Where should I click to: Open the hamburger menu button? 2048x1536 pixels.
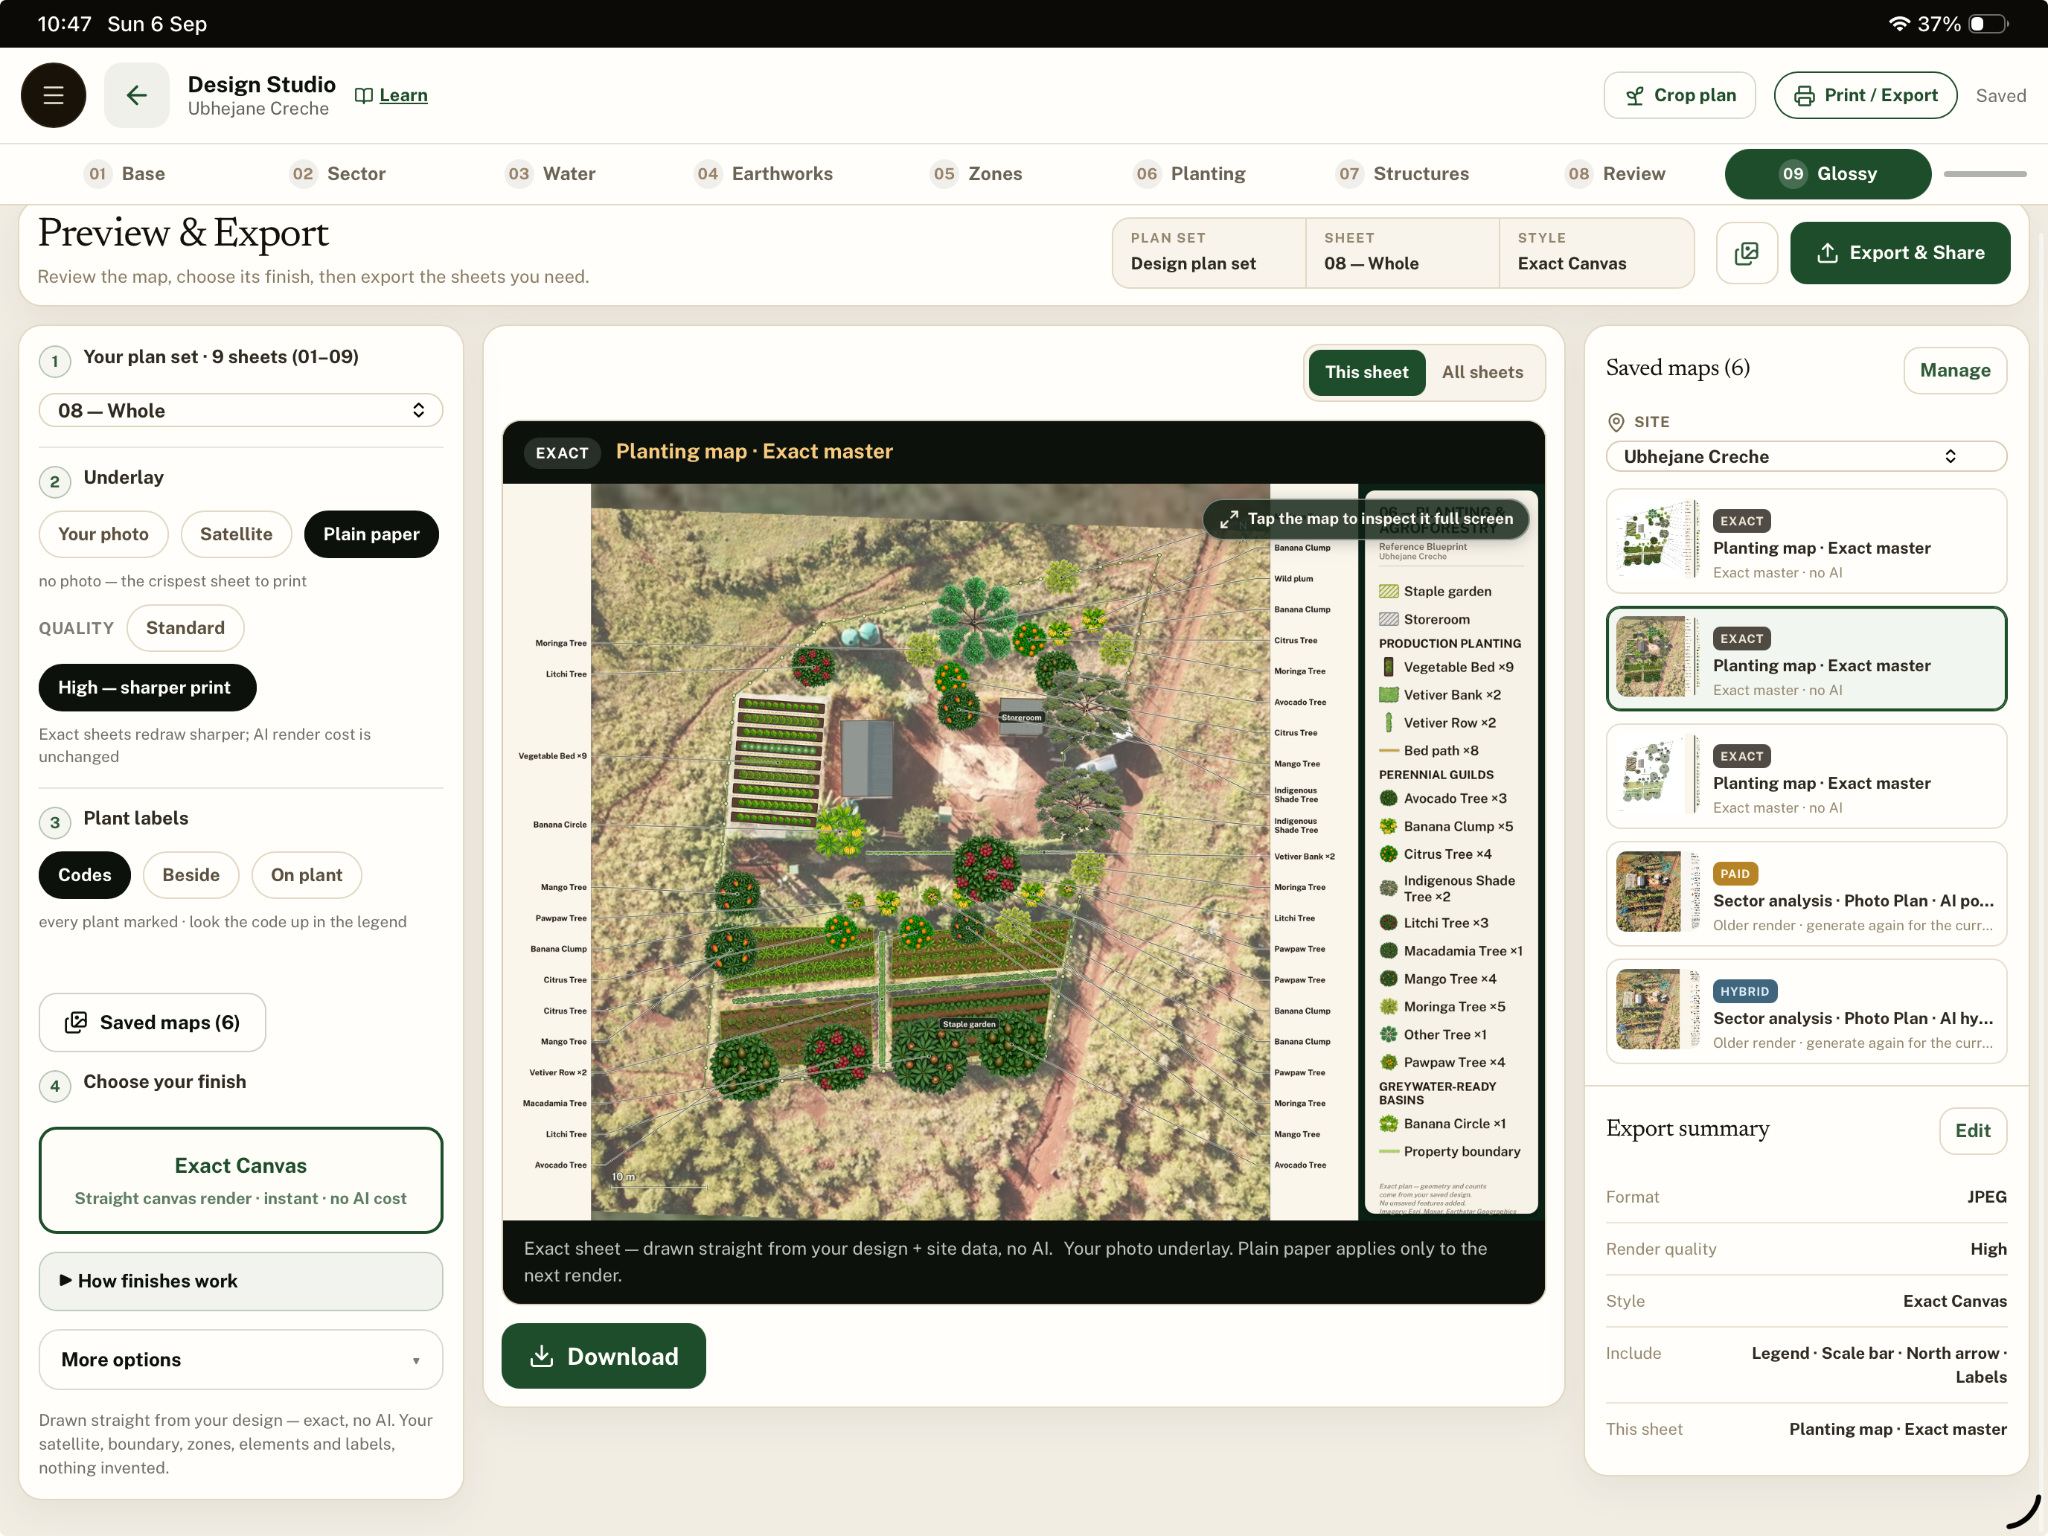pos(53,95)
